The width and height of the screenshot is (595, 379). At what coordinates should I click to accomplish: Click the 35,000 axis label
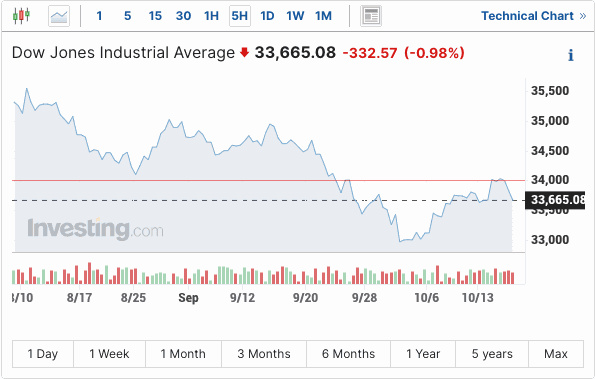pyautogui.click(x=550, y=121)
